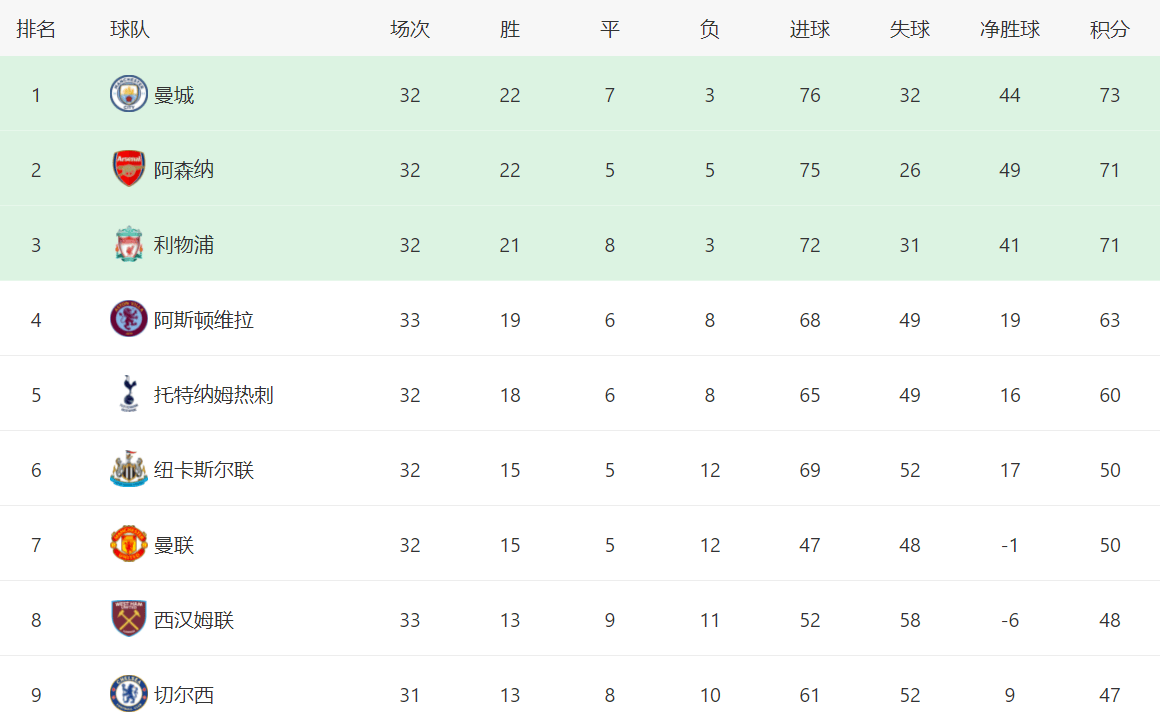Click the Newcastle United club crest
The width and height of the screenshot is (1160, 725).
[129, 469]
